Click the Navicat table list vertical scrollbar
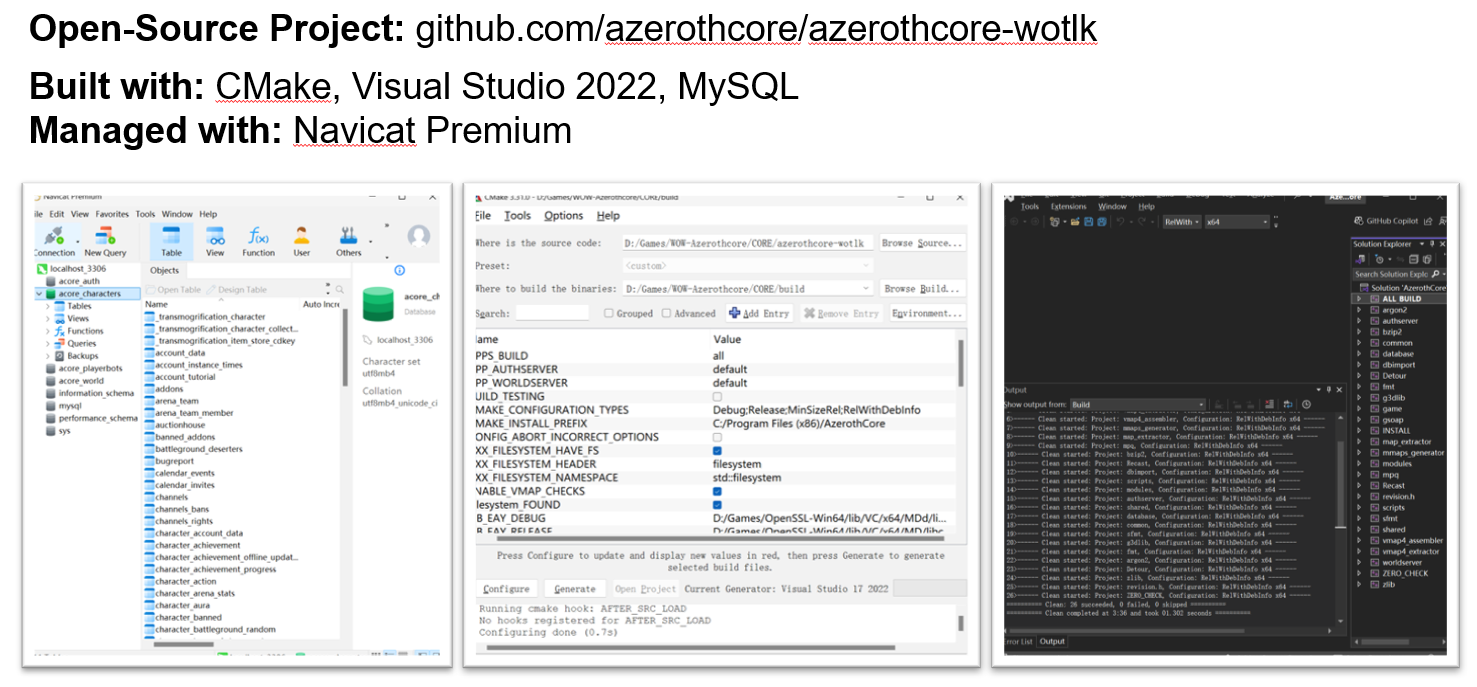This screenshot has height=687, width=1477. click(345, 347)
